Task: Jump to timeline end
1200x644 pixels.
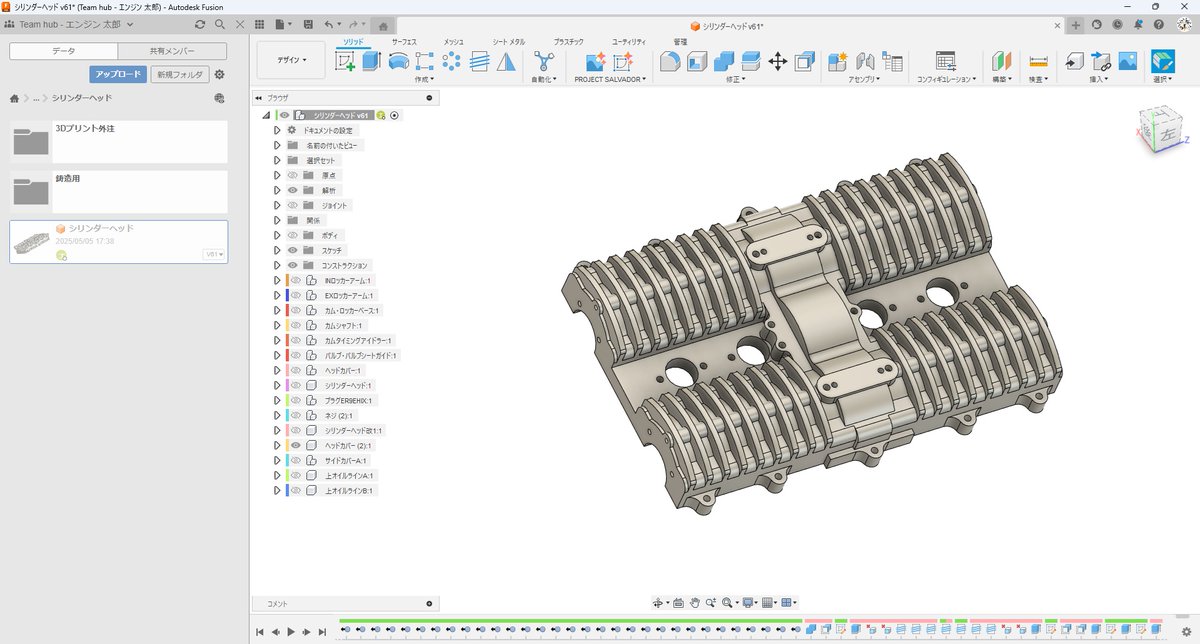Action: point(322,631)
